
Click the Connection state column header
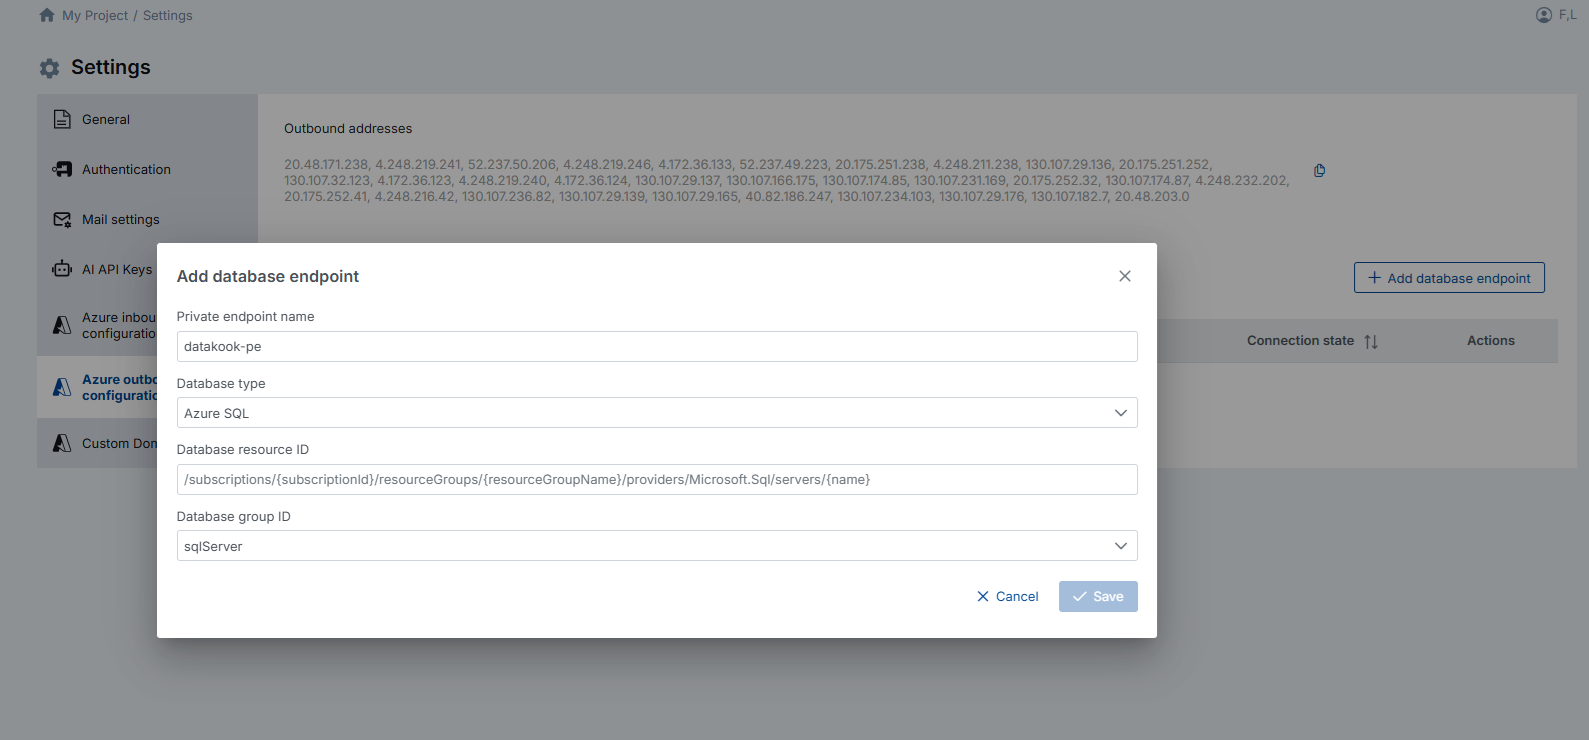click(x=1300, y=341)
